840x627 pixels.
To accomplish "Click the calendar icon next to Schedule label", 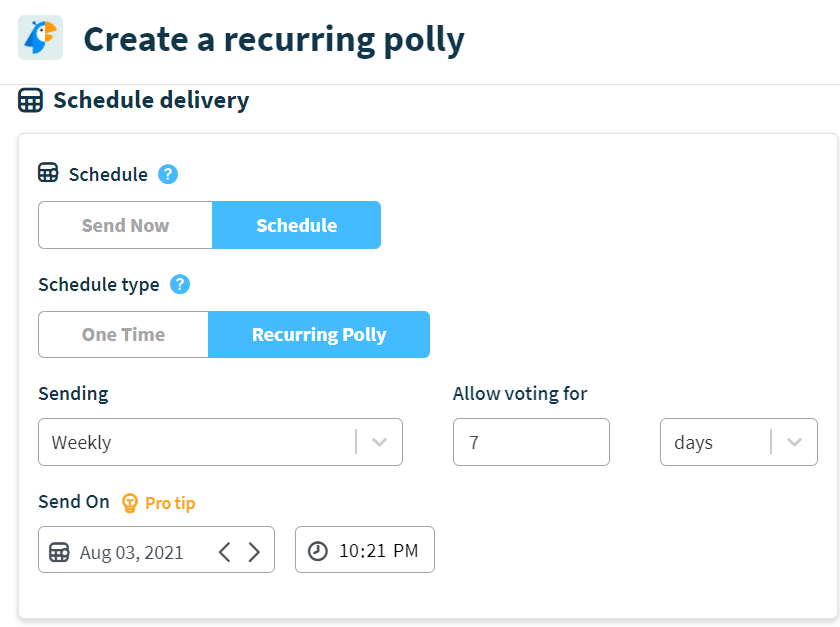I will [48, 172].
